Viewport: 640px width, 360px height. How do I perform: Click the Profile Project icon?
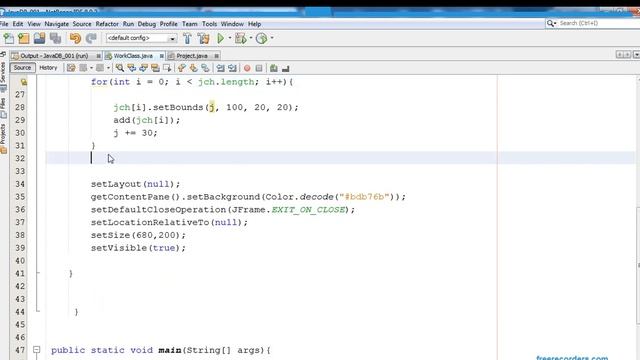click(x=262, y=38)
